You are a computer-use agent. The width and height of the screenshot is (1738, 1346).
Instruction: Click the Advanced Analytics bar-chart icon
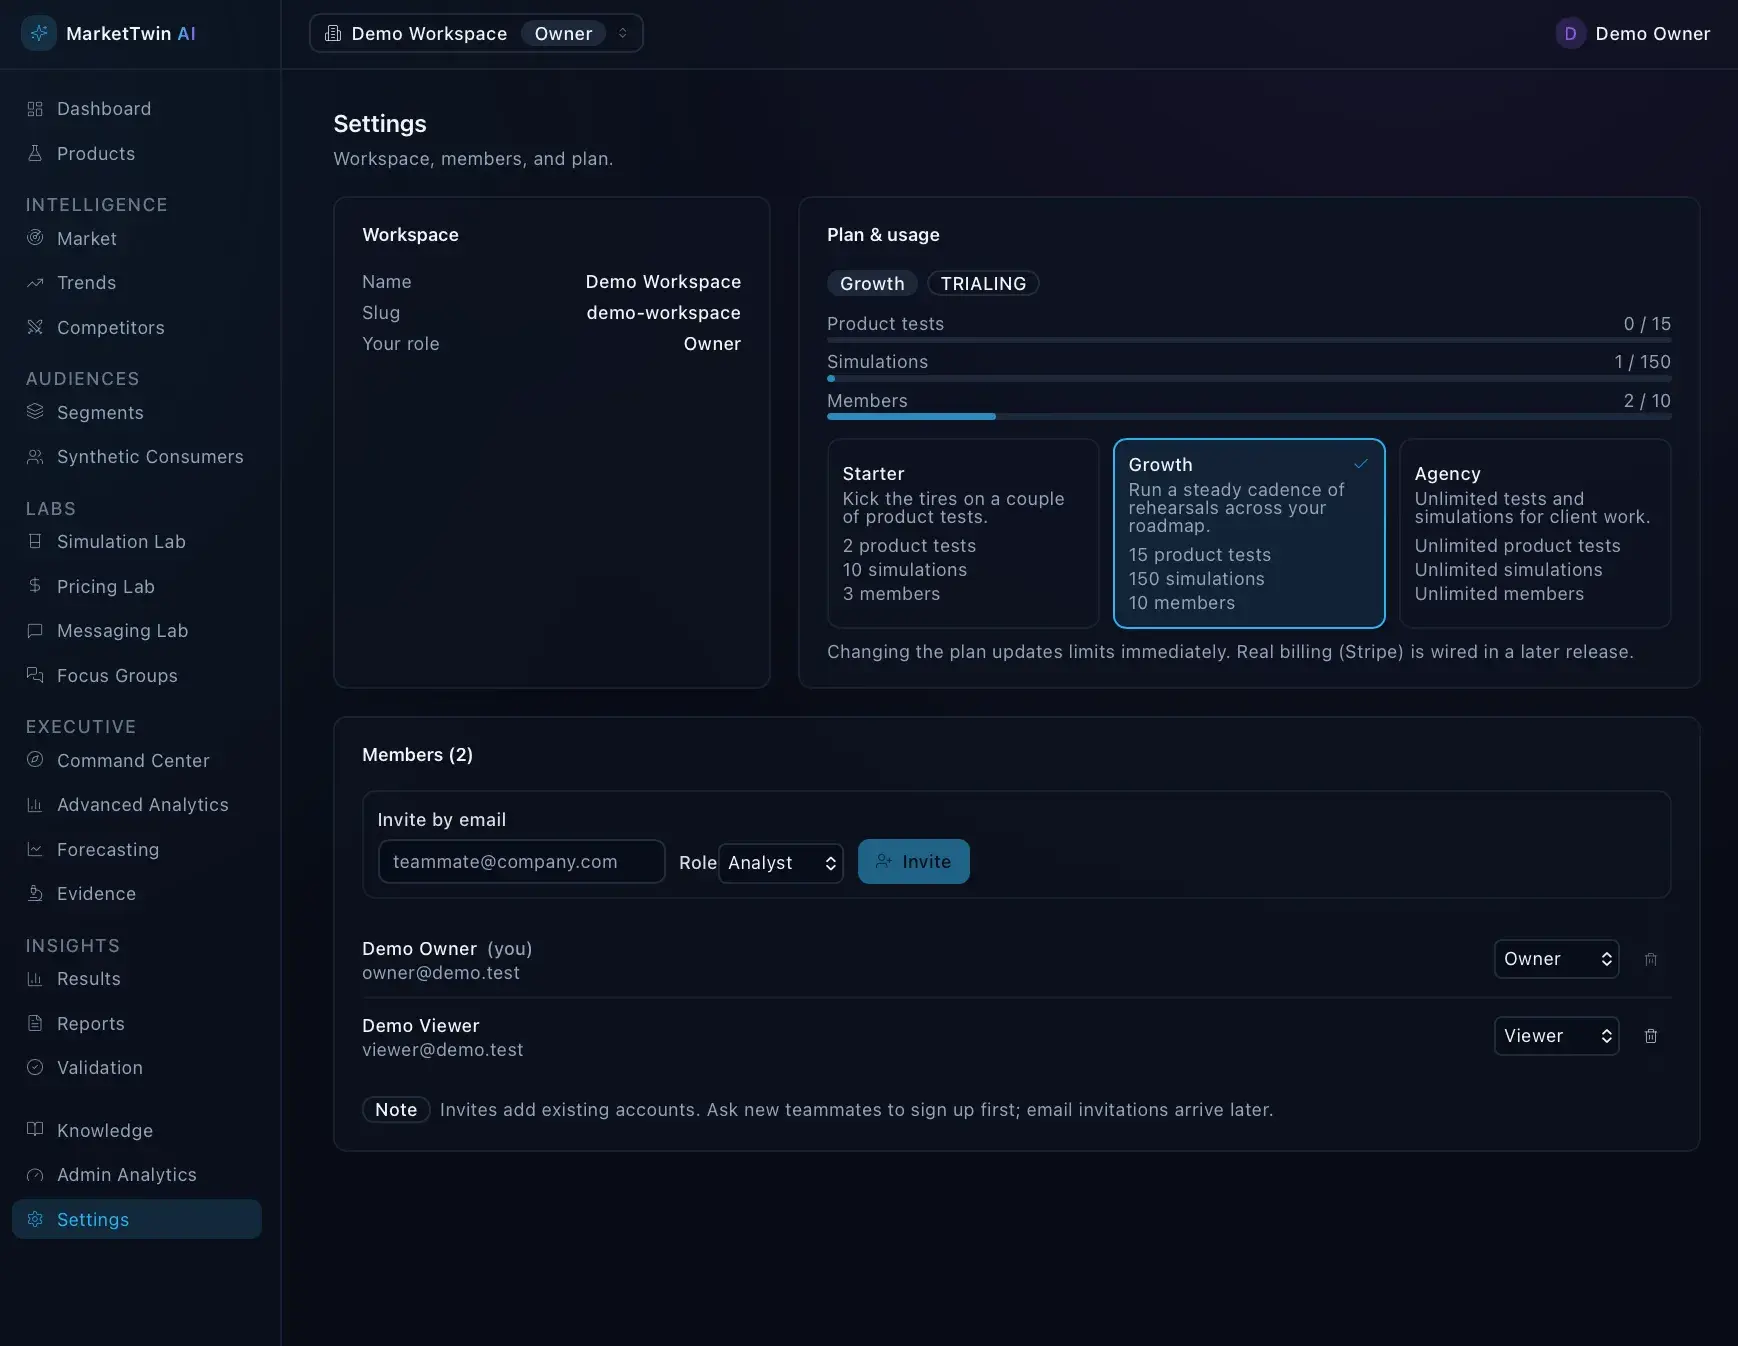tap(35, 805)
